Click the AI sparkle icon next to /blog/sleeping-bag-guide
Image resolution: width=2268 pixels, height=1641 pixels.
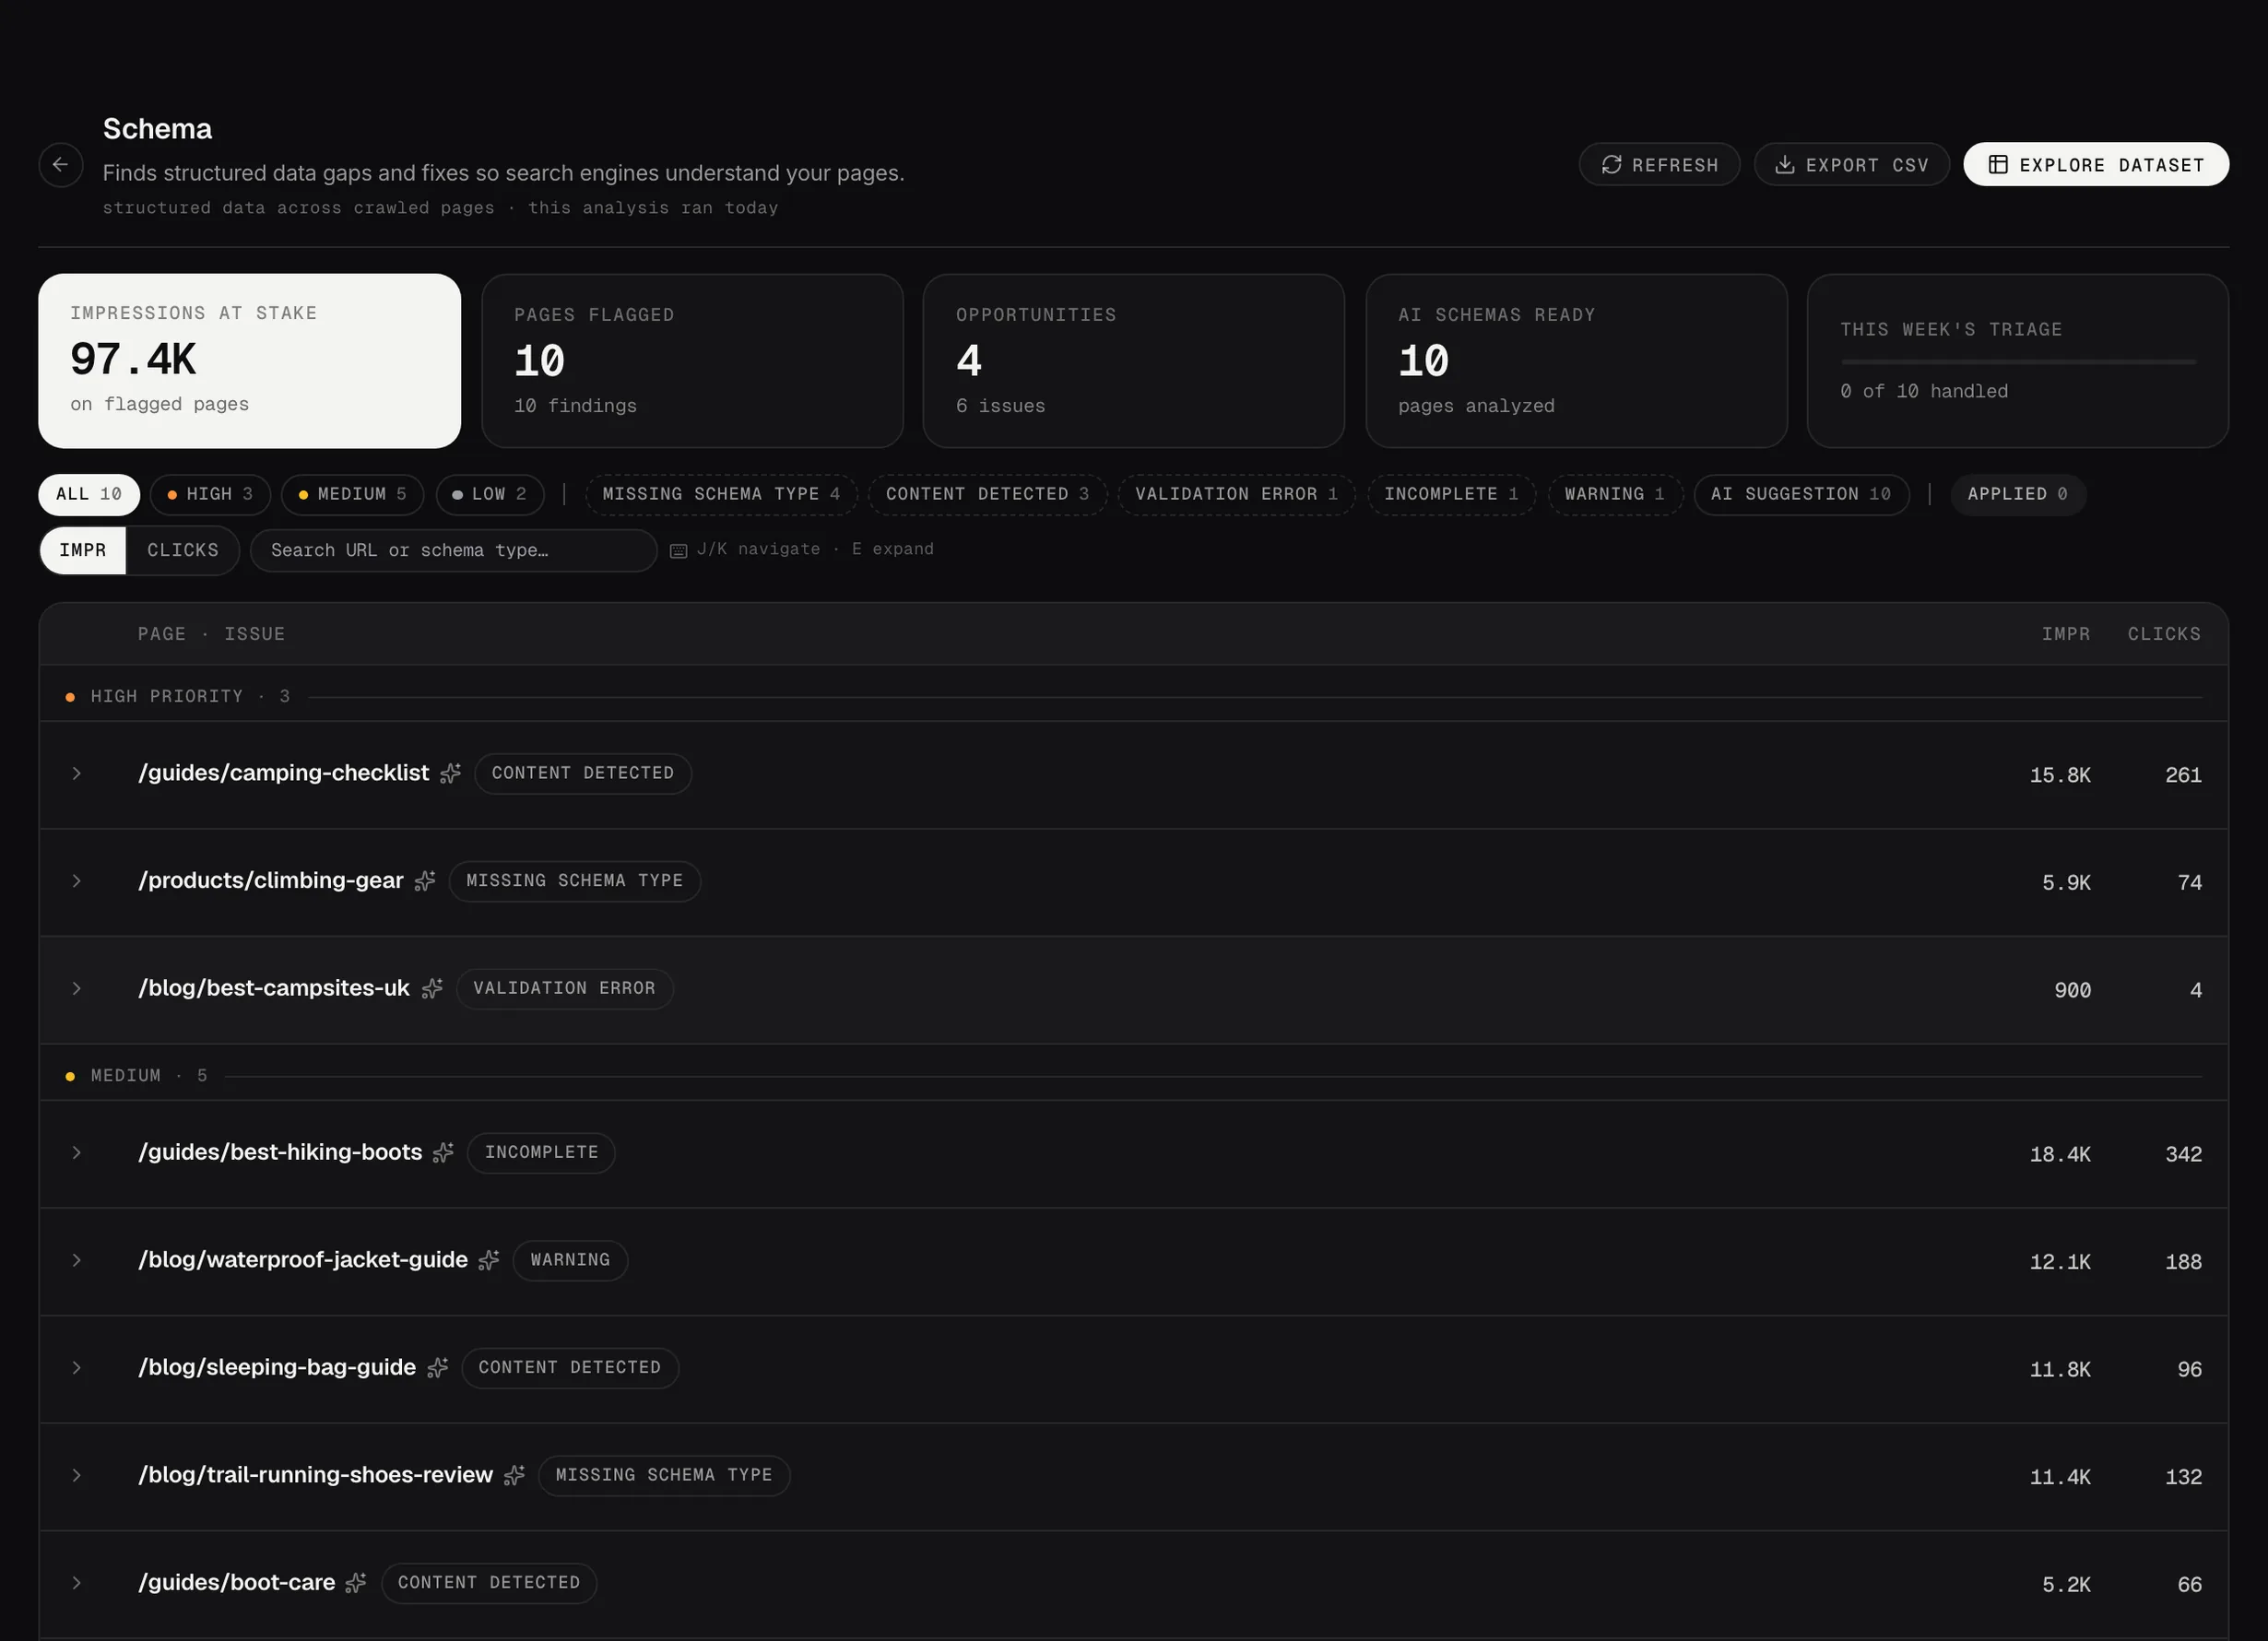pyautogui.click(x=437, y=1368)
